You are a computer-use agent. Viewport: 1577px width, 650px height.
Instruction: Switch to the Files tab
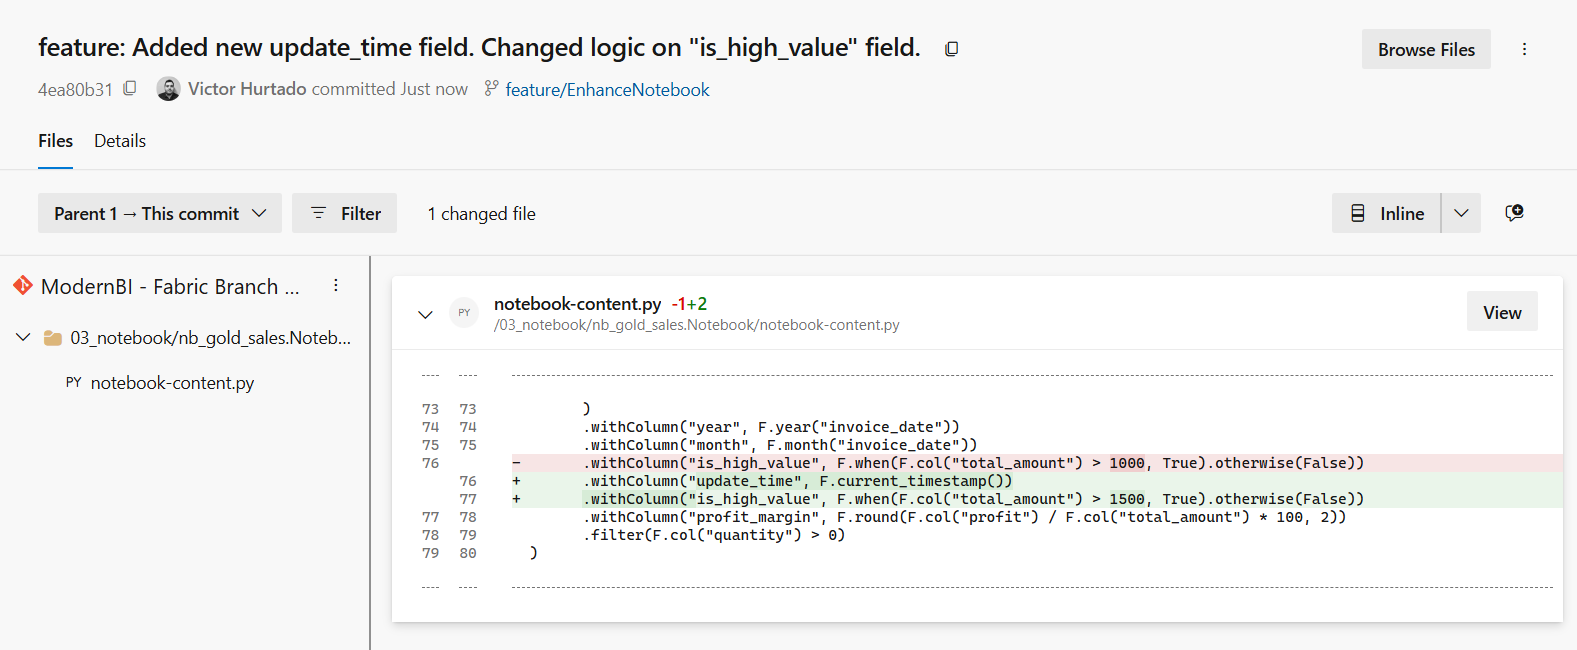pyautogui.click(x=55, y=141)
